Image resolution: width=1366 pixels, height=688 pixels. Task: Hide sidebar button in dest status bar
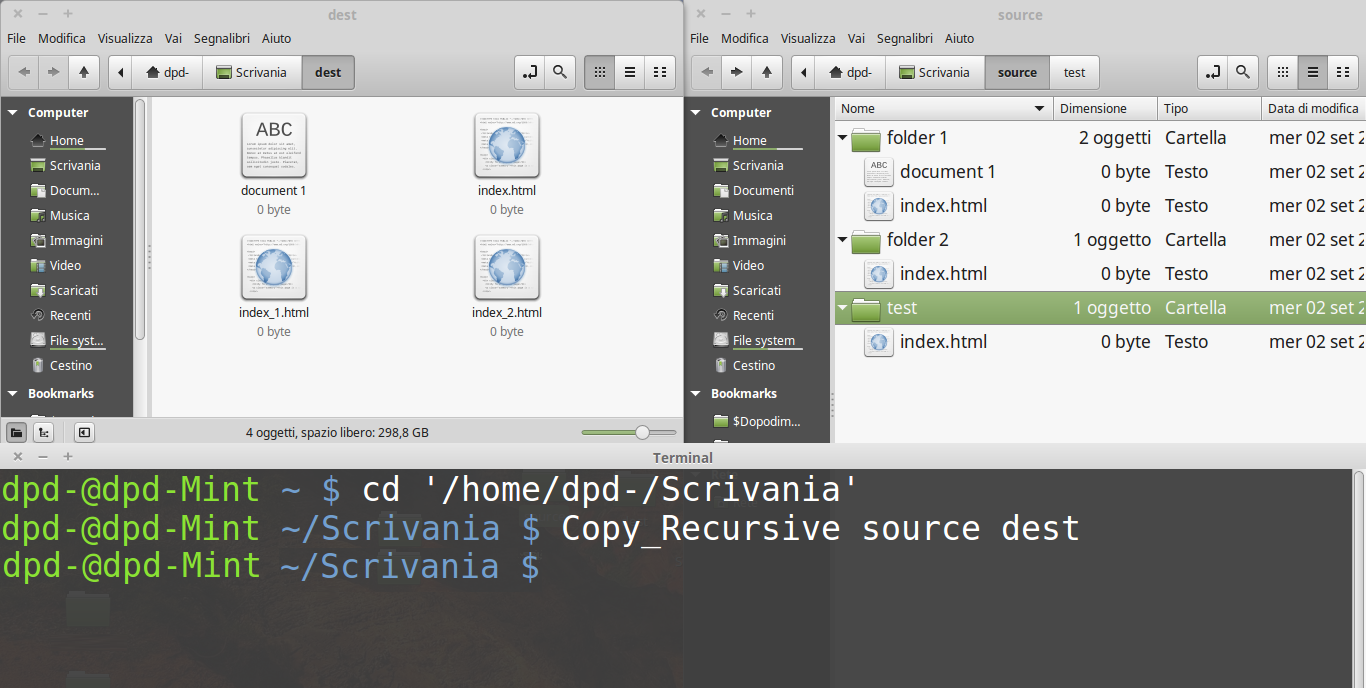click(84, 432)
